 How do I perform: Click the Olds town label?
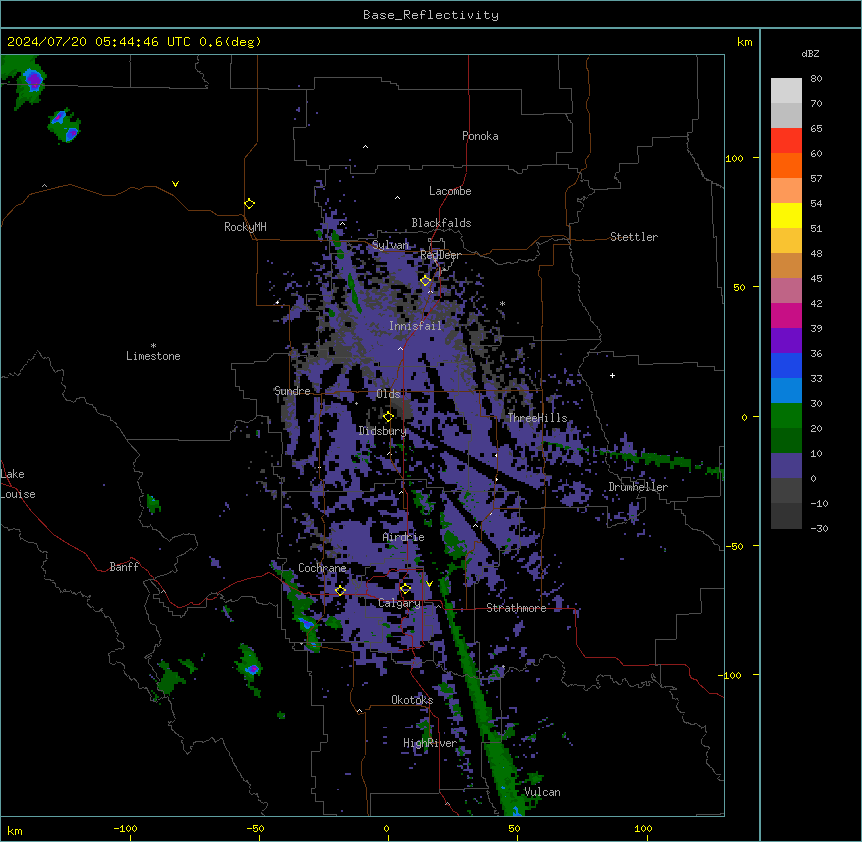coord(388,394)
